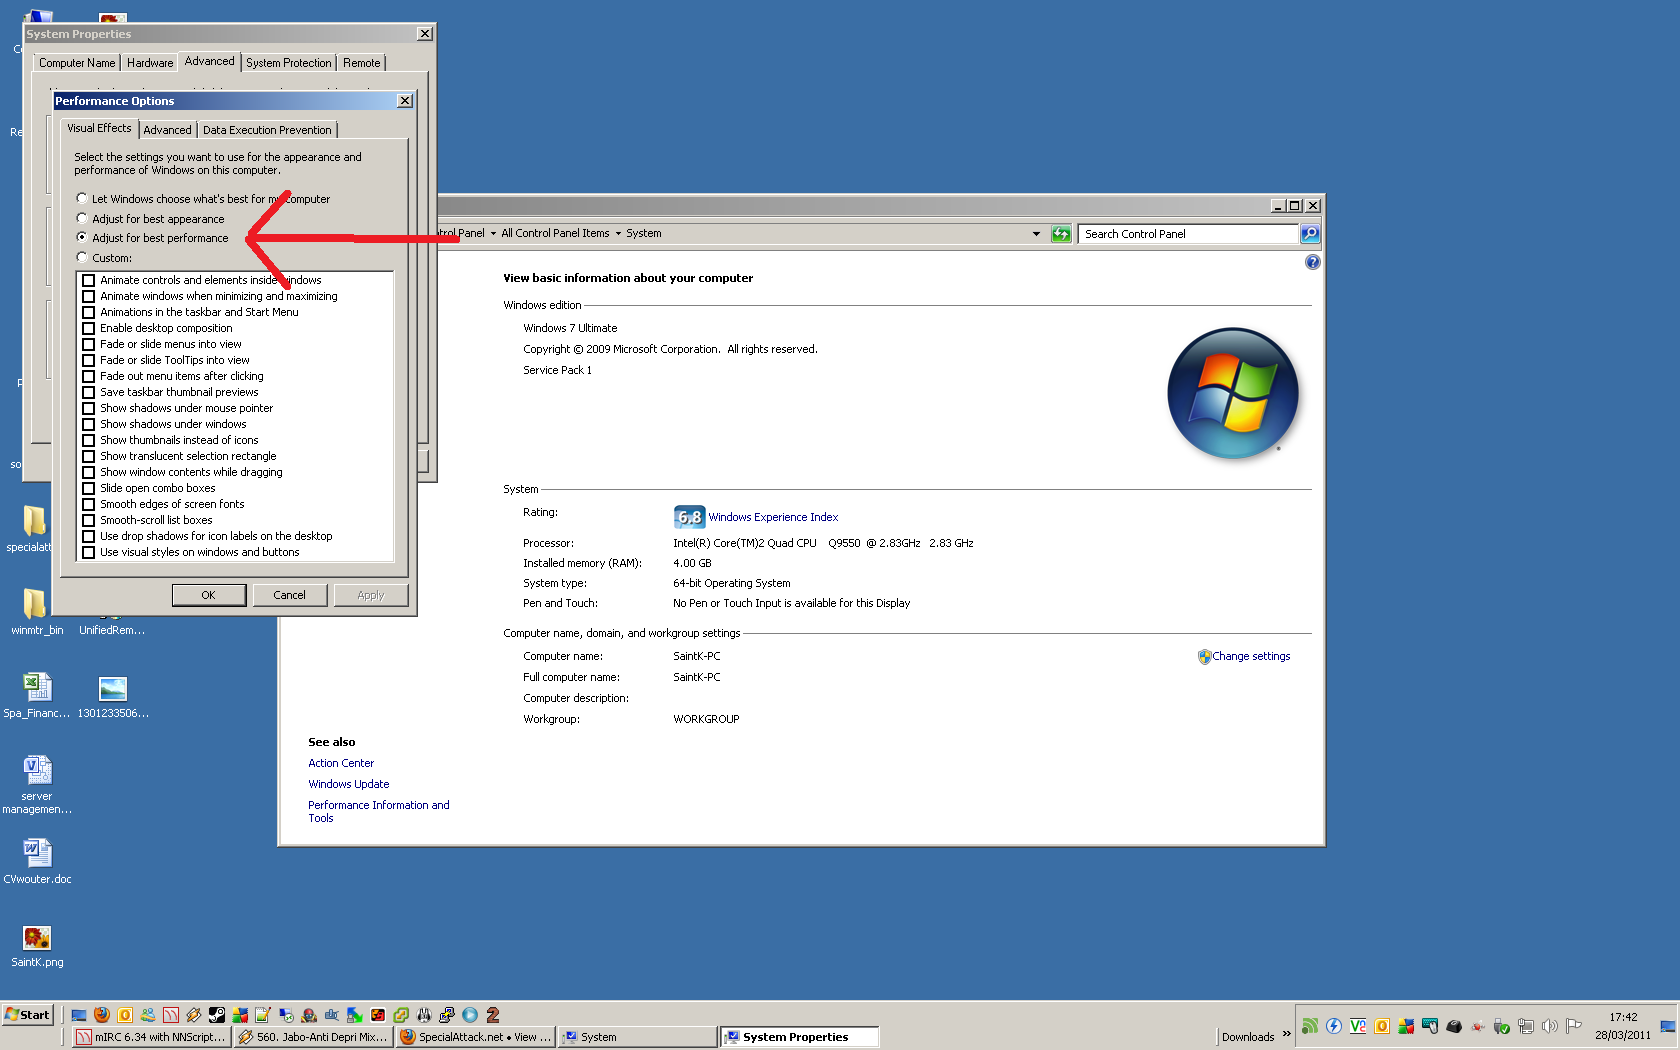Click the Action Center flag tray icon
Screen dimensions: 1680x1050
pos(1574,1026)
